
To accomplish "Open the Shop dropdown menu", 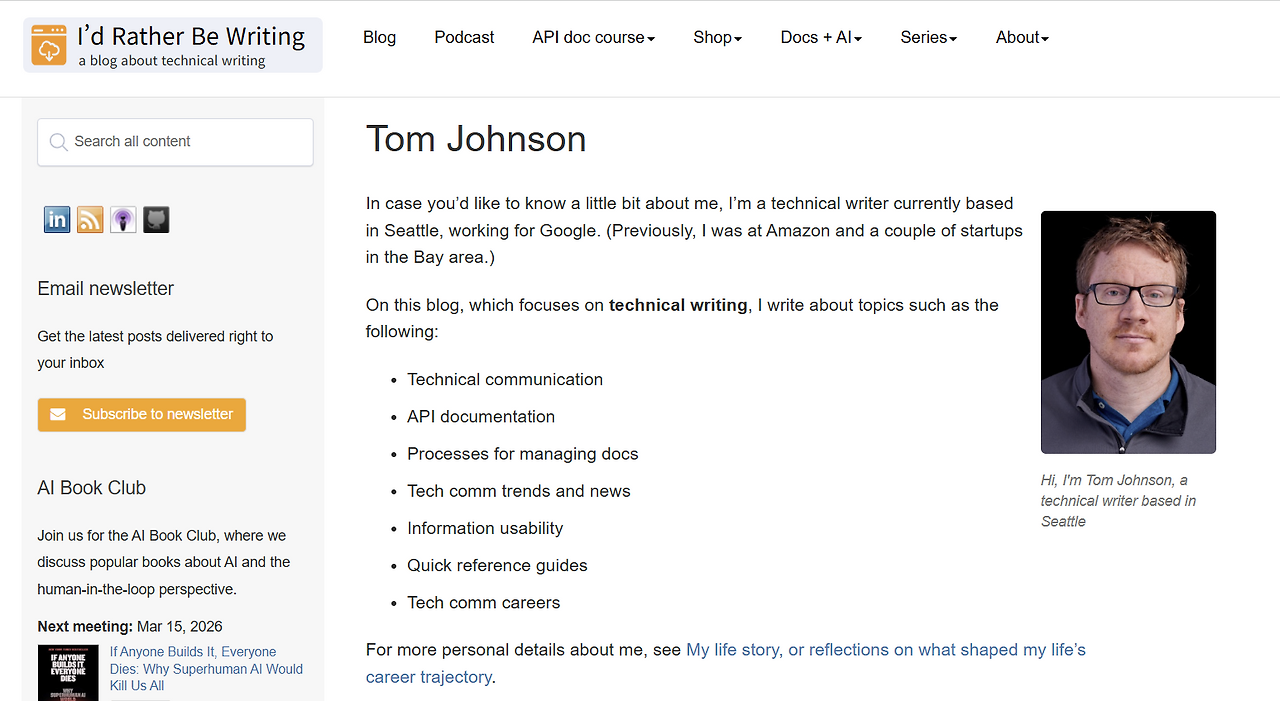I will pyautogui.click(x=717, y=38).
